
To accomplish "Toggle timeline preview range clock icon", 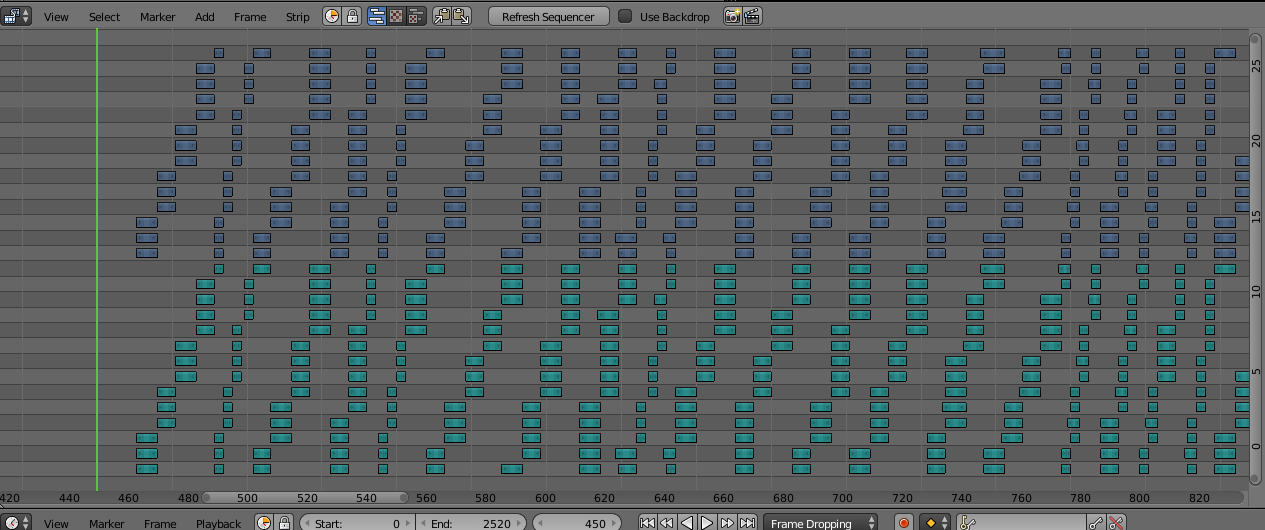I will pyautogui.click(x=264, y=522).
